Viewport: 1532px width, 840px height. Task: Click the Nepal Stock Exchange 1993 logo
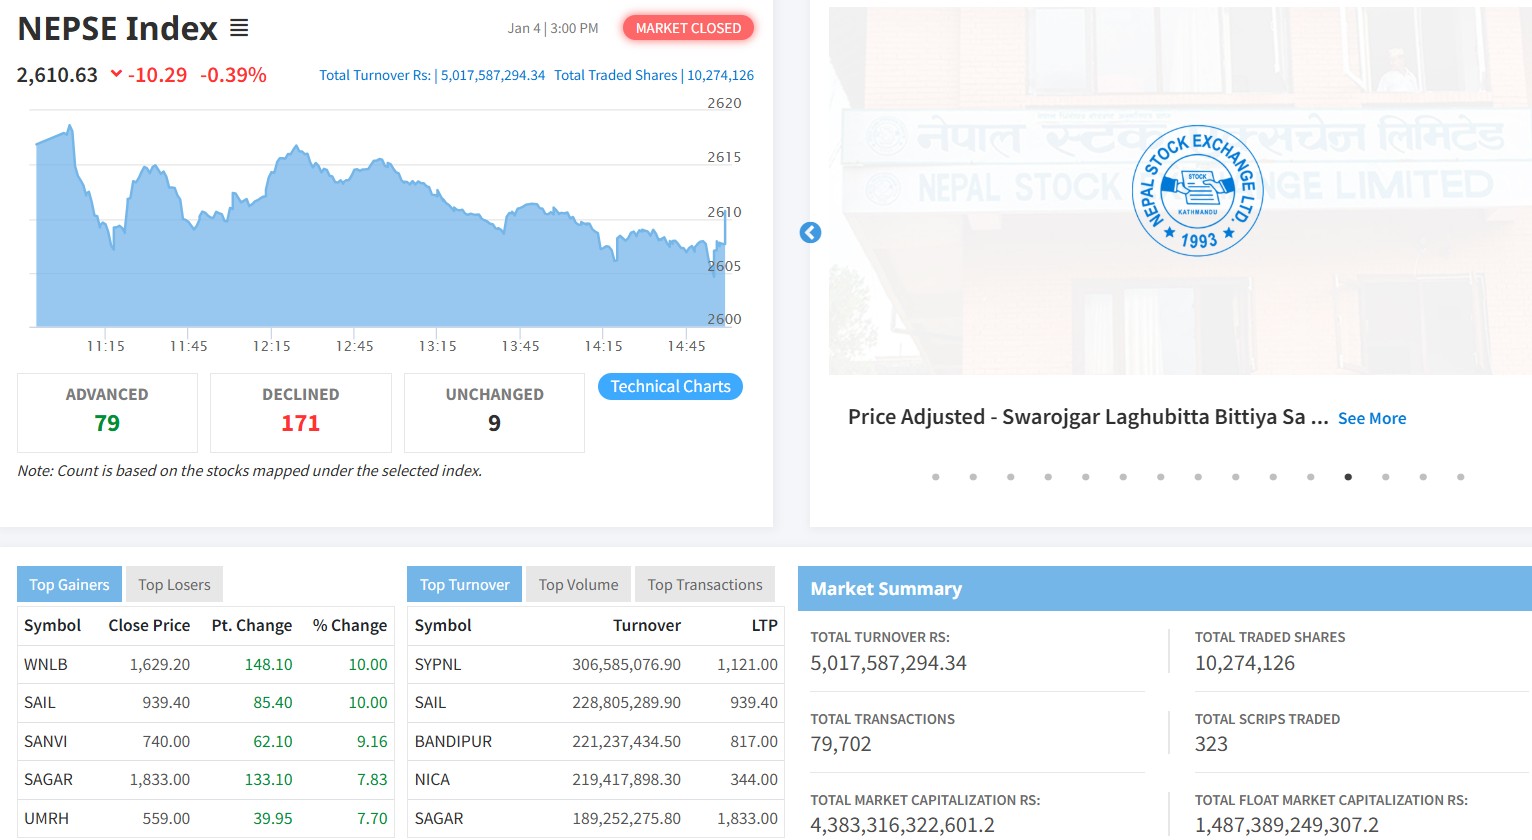point(1197,191)
